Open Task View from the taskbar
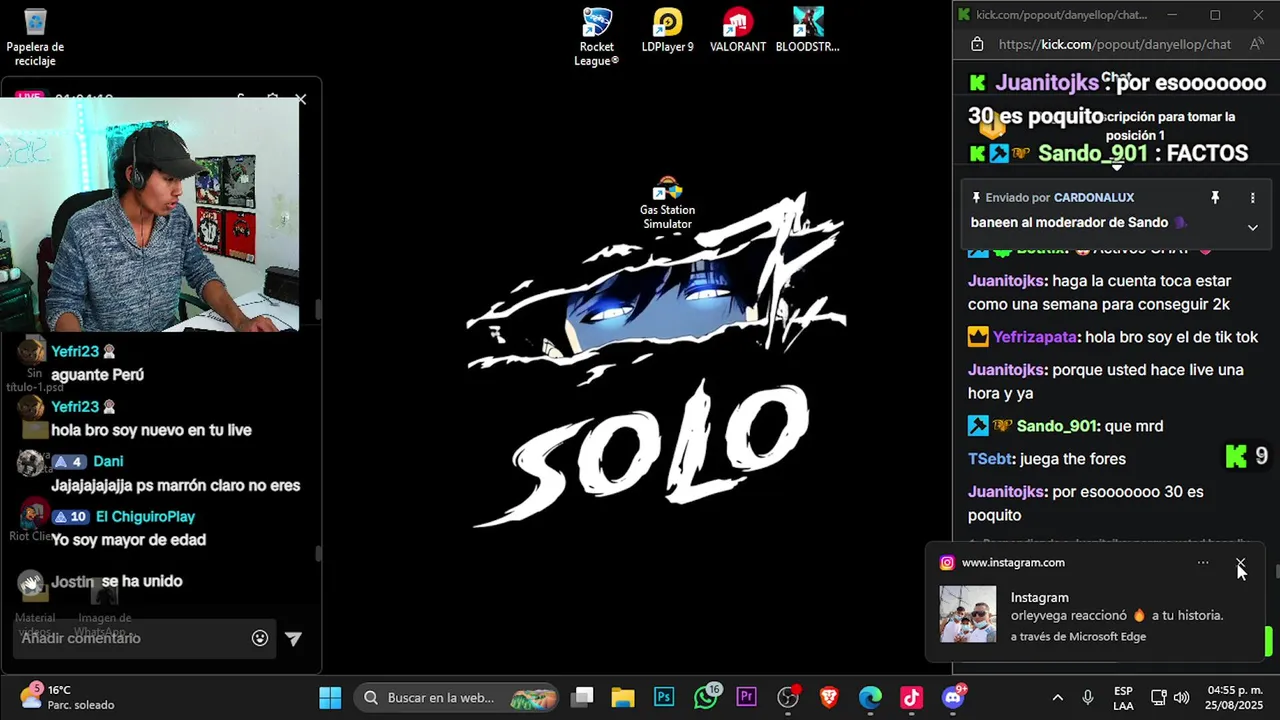1280x720 pixels. 583,697
